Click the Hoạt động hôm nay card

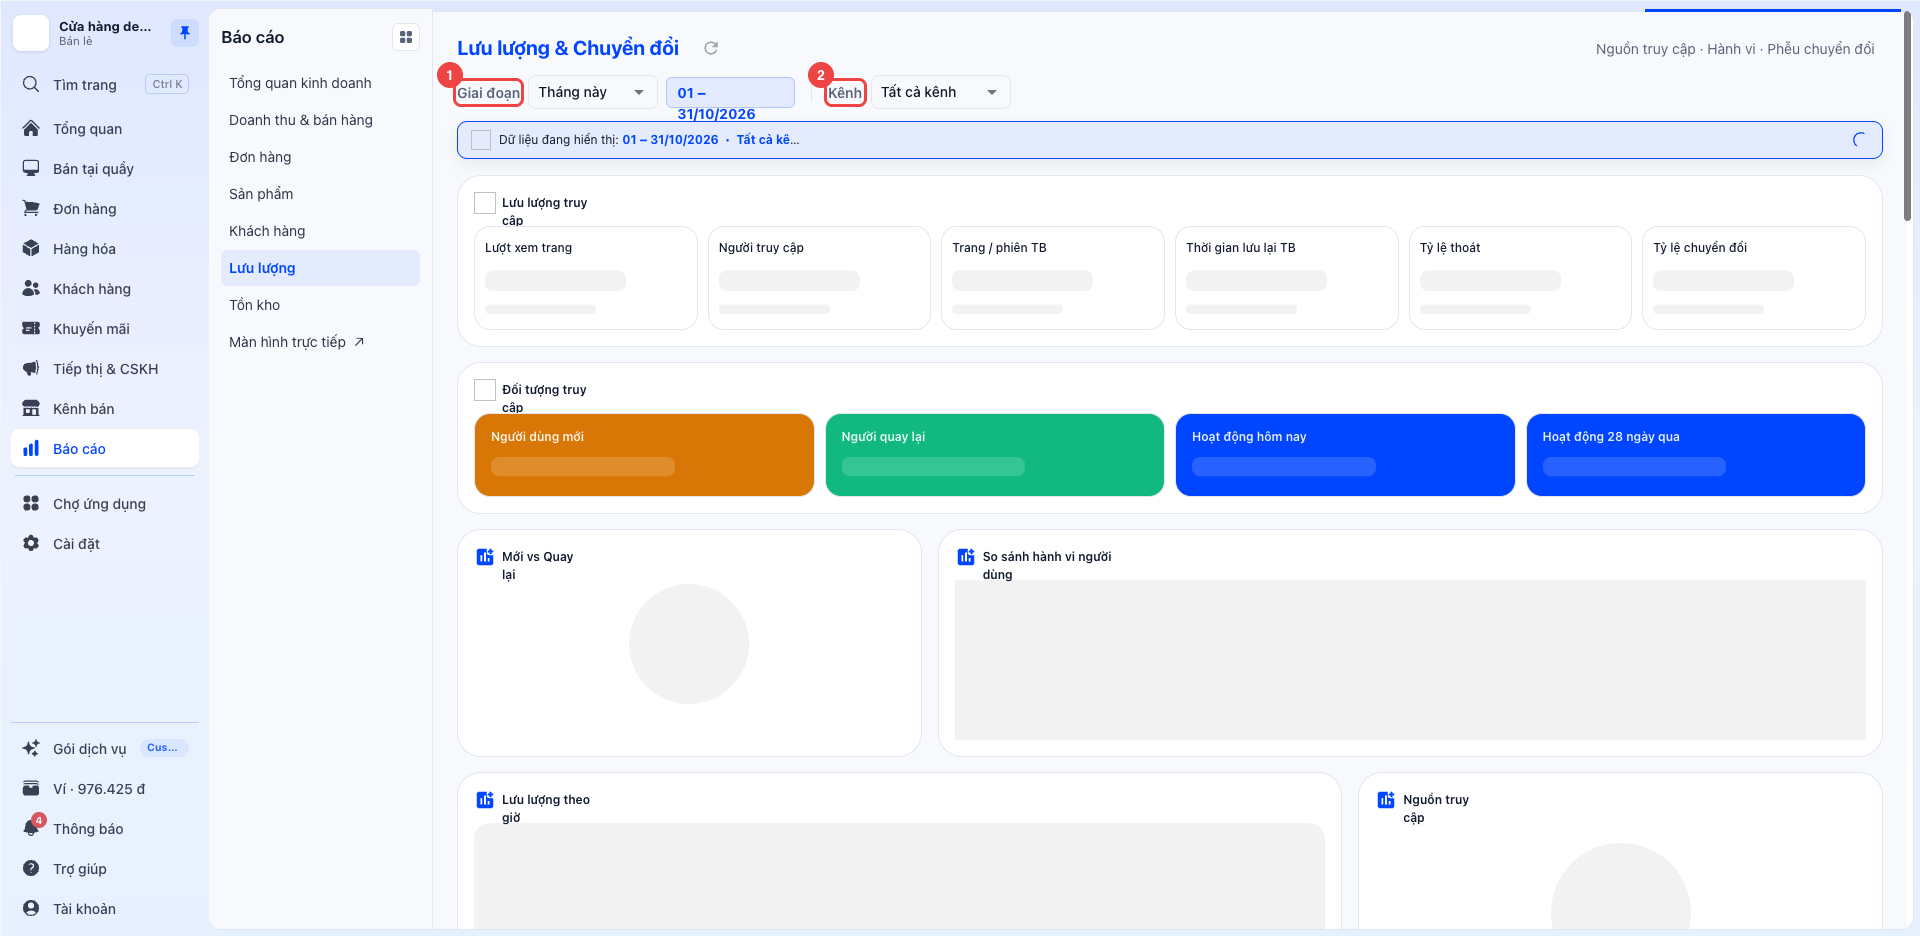point(1345,455)
